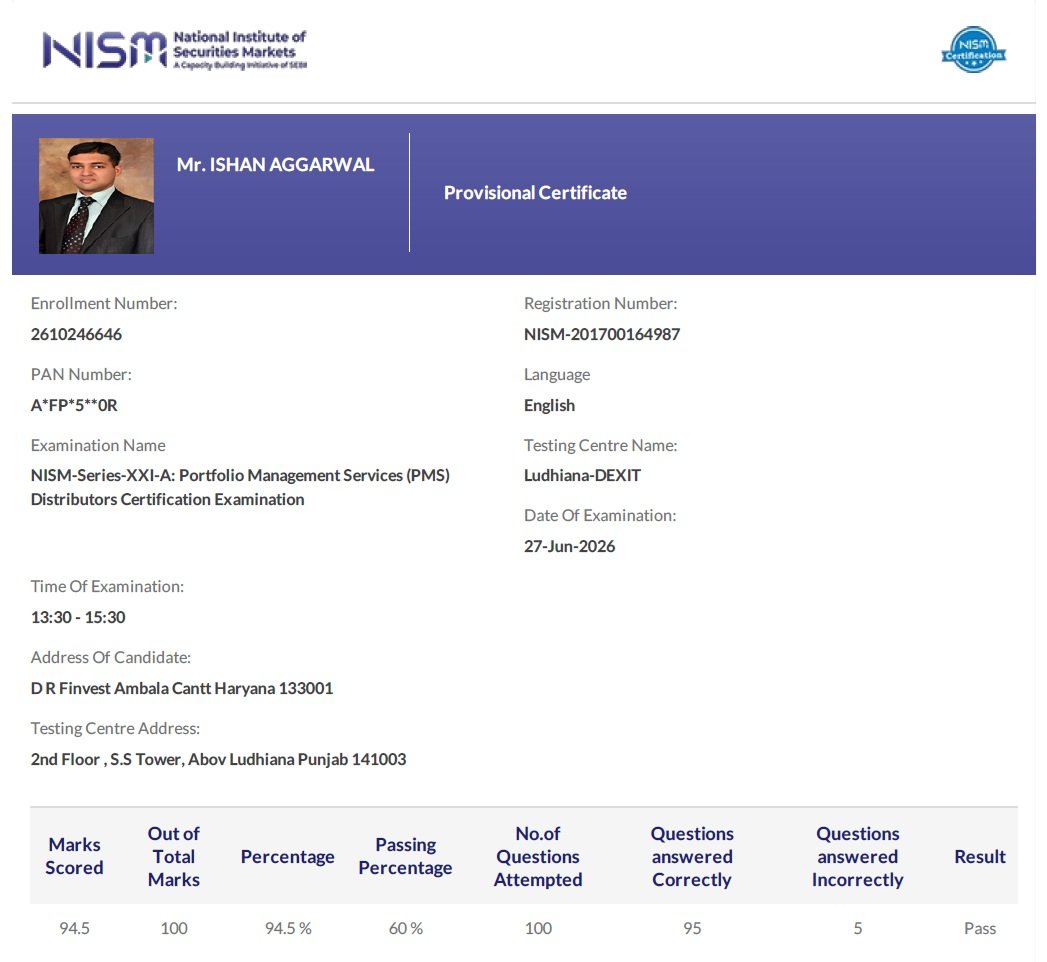Screen dimensions: 1047x962
Task: Click the Questions answered Incorrectly header
Action: (x=857, y=857)
